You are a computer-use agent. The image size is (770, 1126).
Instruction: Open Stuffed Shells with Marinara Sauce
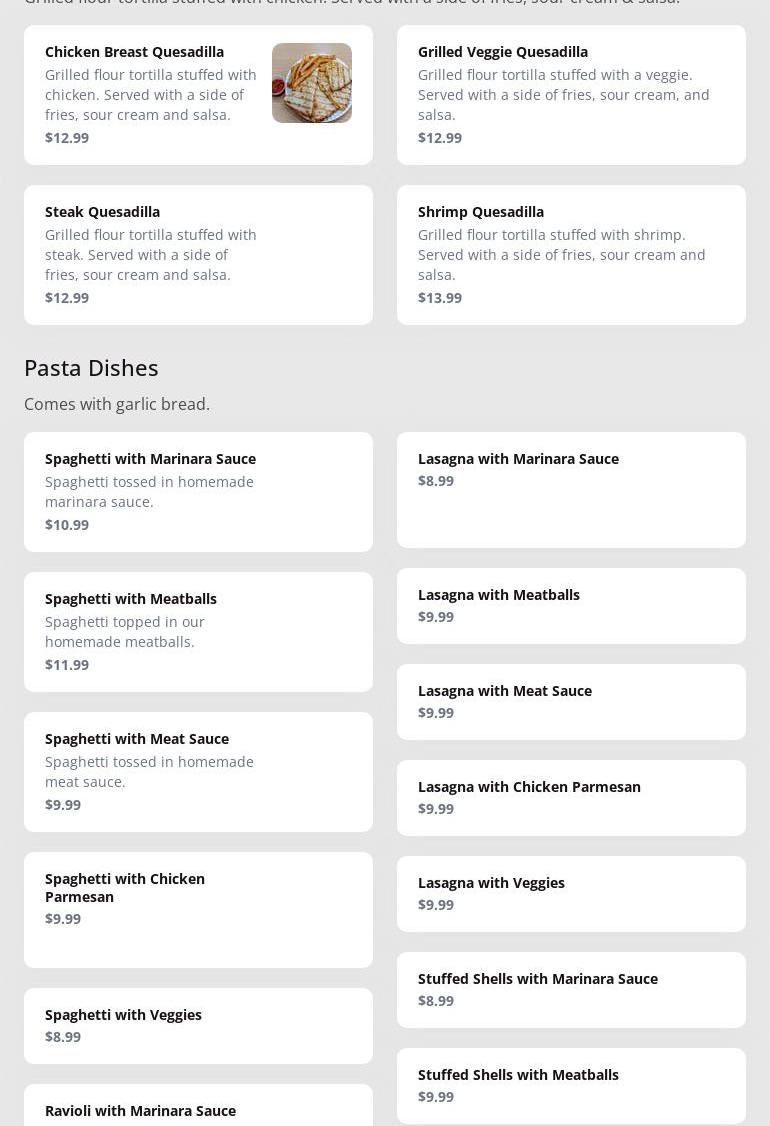coord(570,989)
